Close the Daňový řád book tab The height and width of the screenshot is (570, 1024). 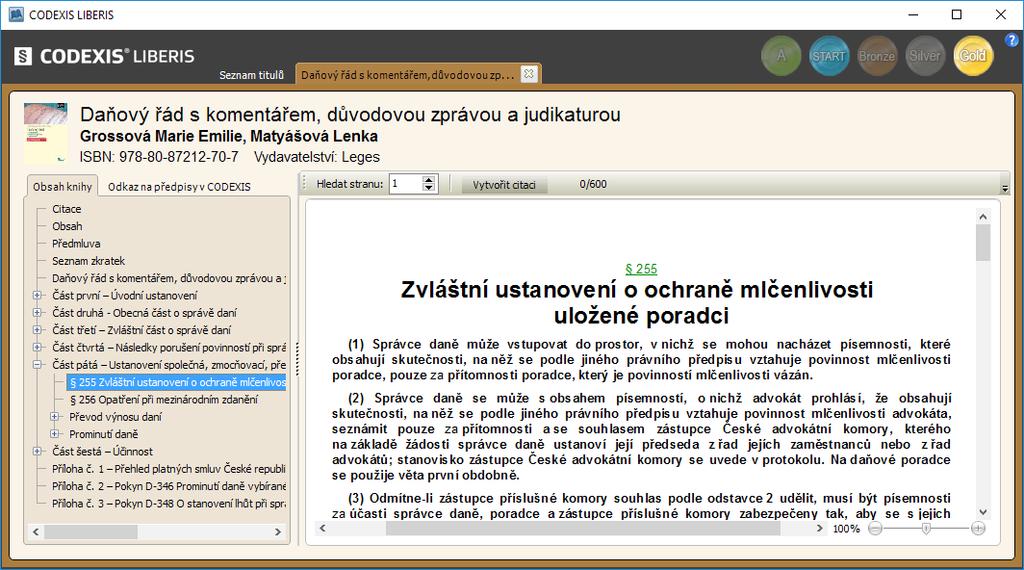click(529, 74)
